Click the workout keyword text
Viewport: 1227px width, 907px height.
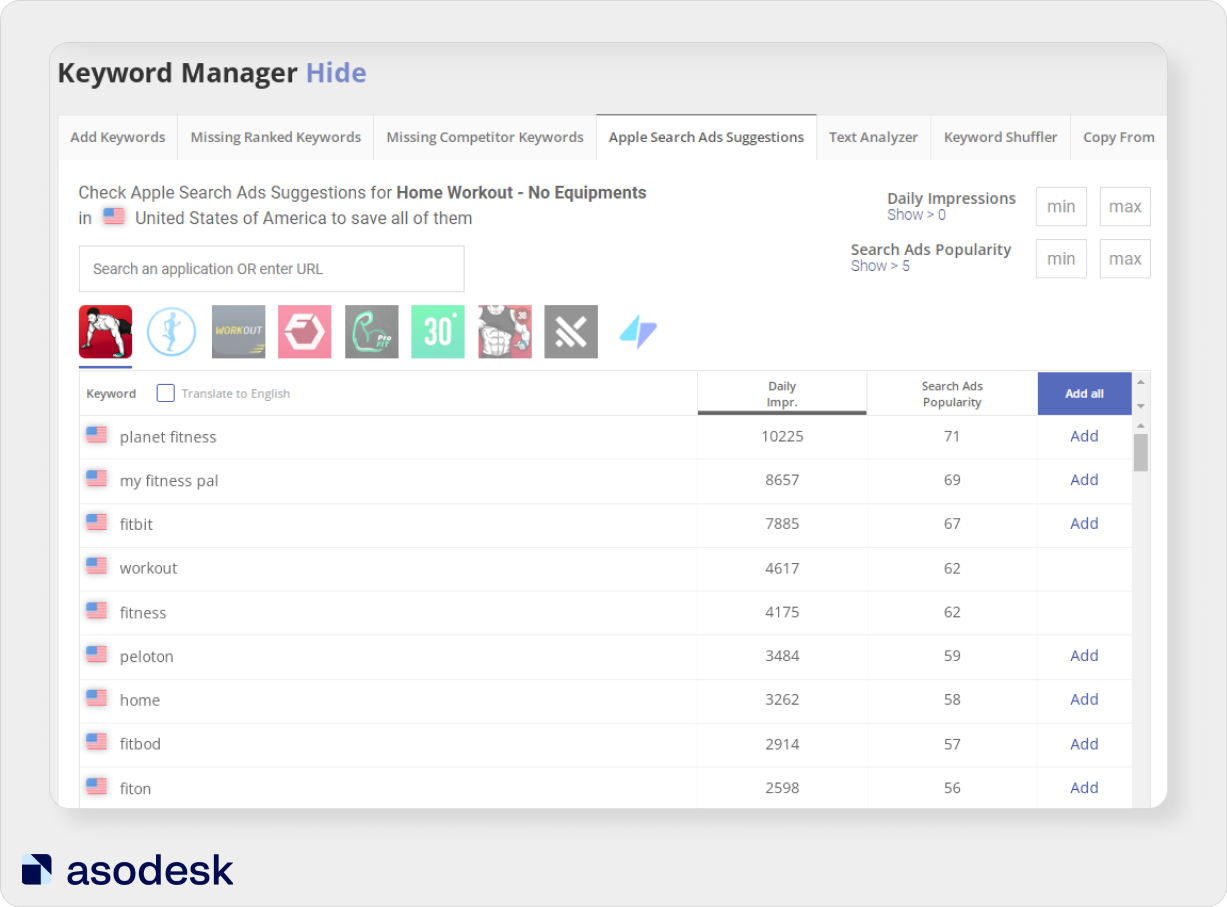pyautogui.click(x=148, y=568)
